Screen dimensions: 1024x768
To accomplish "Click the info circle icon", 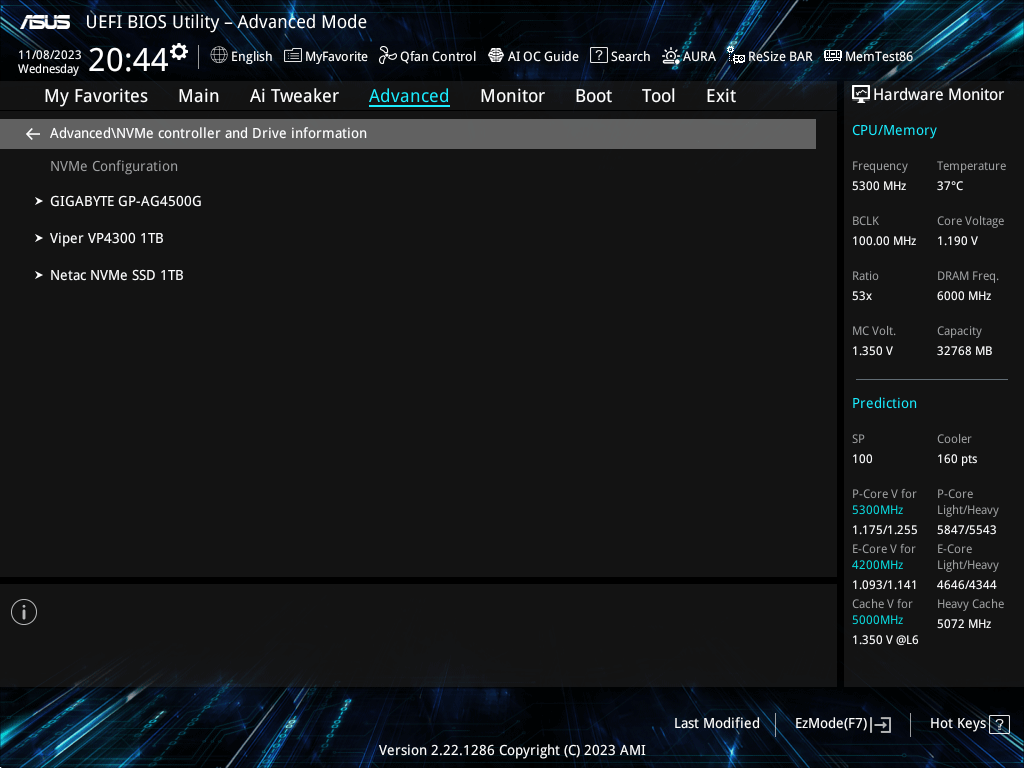I will pyautogui.click(x=24, y=612).
